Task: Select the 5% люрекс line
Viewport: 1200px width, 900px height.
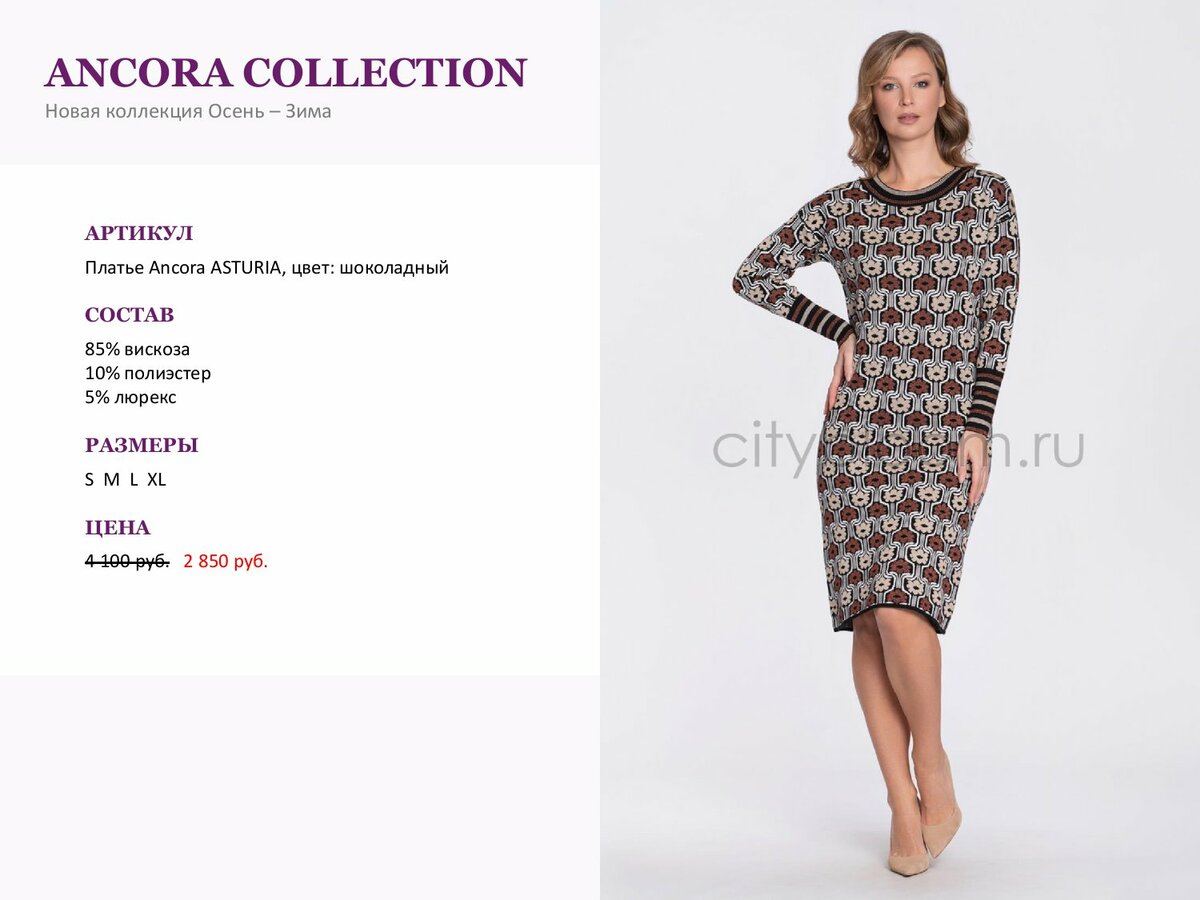Action: 131,397
